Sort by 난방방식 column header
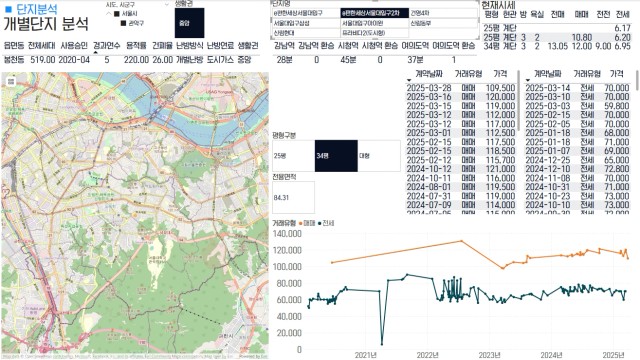 point(189,45)
